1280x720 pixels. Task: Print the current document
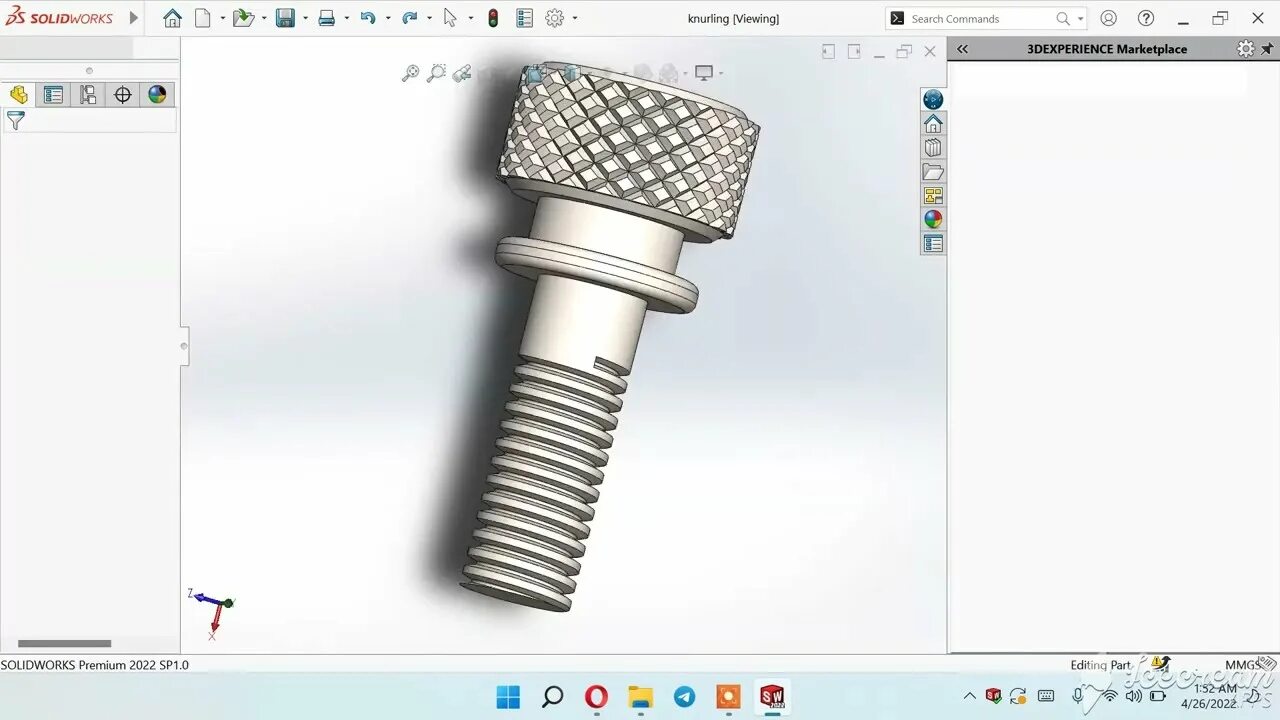327,18
